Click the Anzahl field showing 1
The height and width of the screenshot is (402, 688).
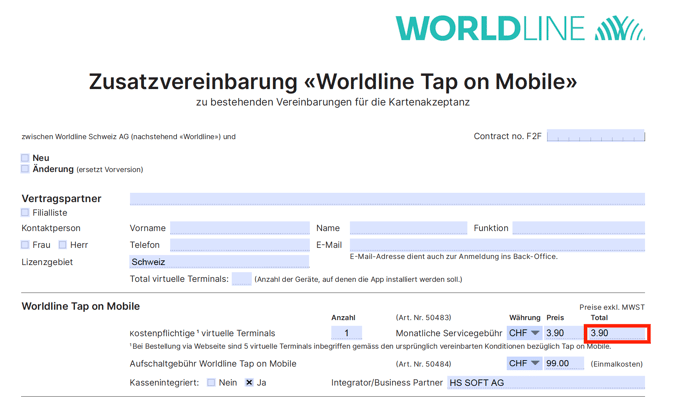click(x=346, y=333)
